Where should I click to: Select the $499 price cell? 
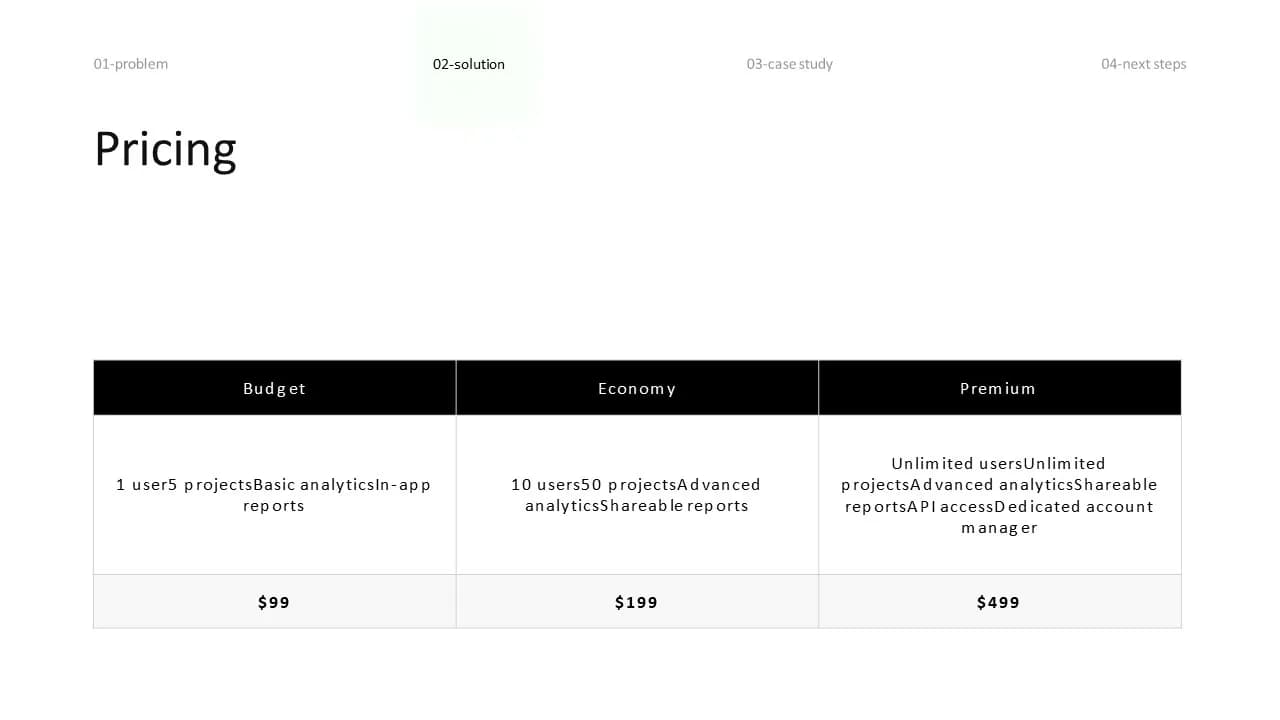(x=999, y=602)
